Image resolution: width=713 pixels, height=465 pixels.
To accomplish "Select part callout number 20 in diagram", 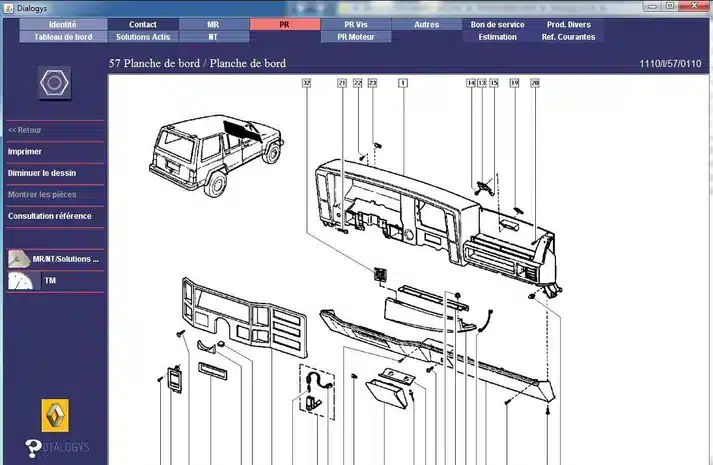I will (535, 83).
